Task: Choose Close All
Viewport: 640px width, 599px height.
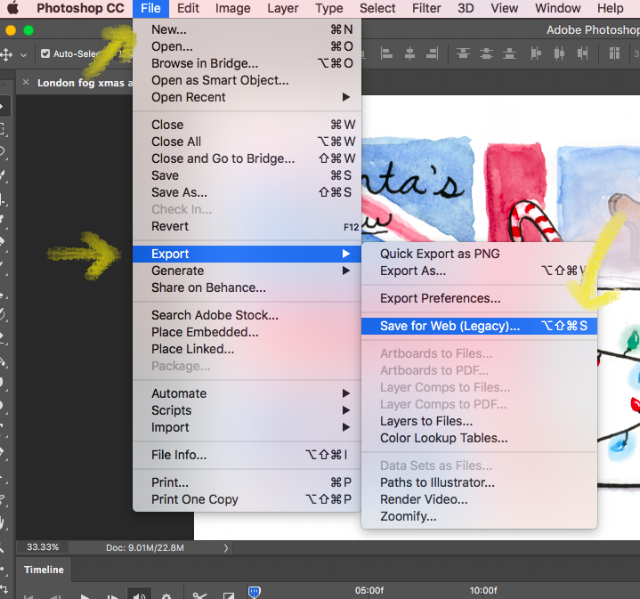Action: 247,142
